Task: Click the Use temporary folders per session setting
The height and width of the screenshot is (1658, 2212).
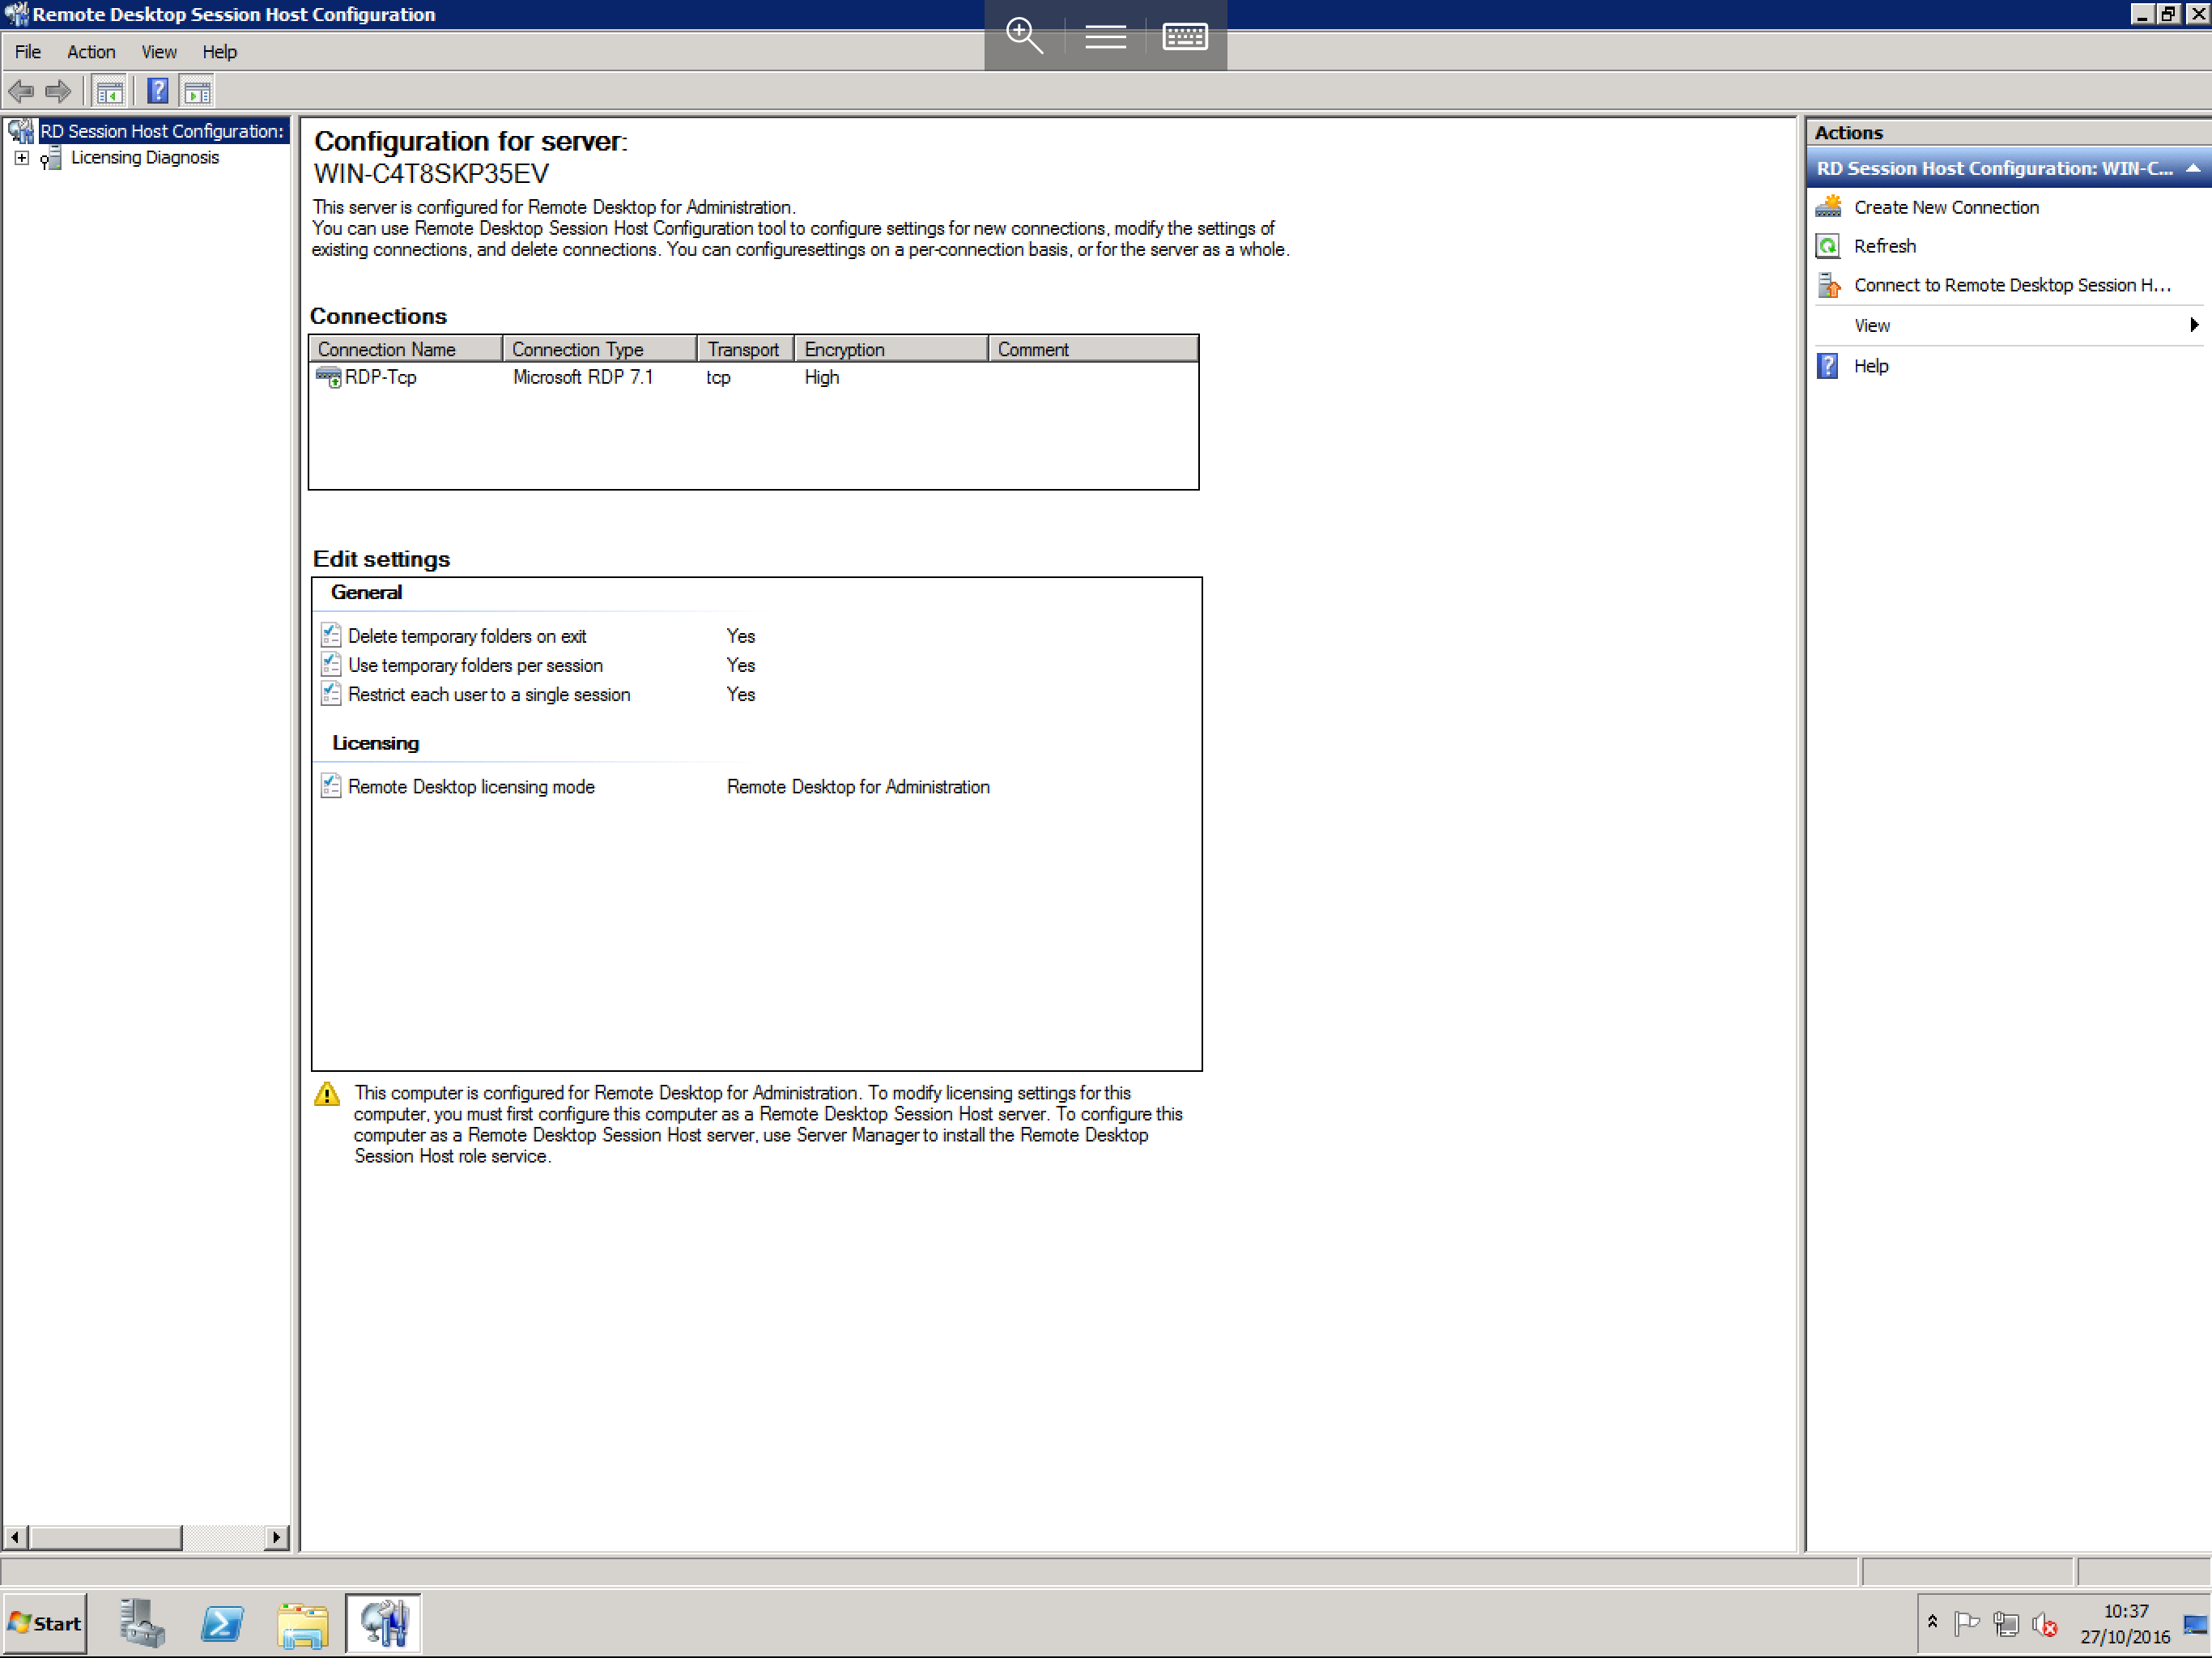Action: 475,665
